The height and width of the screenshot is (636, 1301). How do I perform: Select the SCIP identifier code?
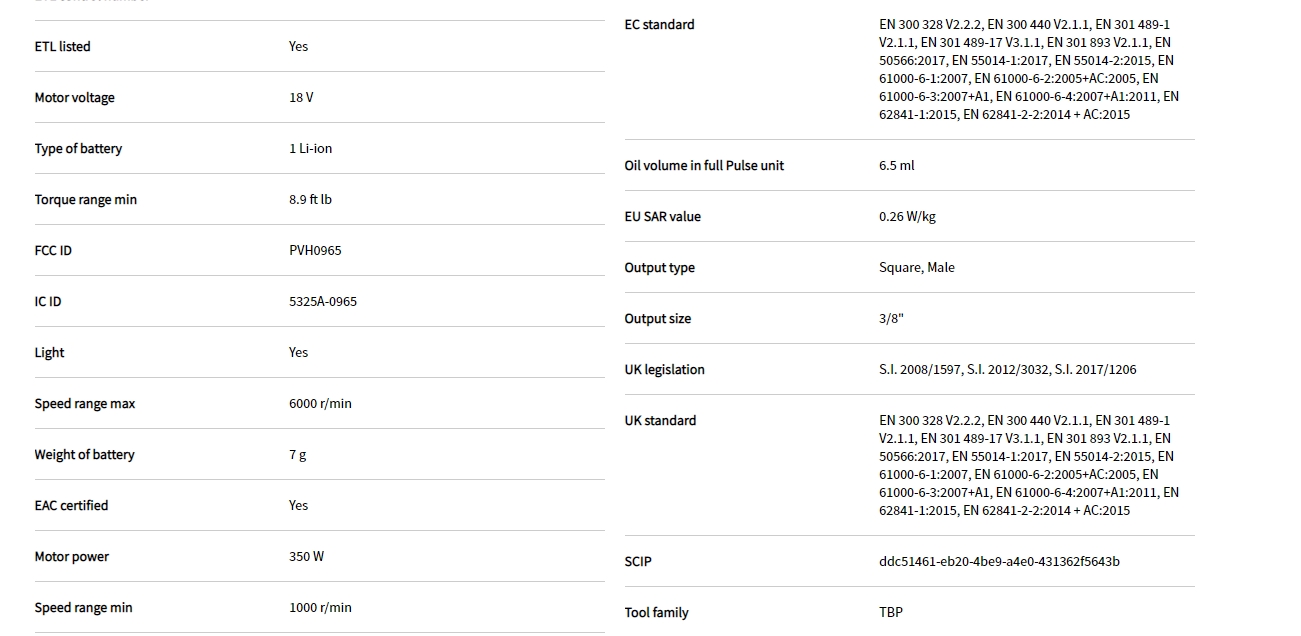click(x=999, y=562)
